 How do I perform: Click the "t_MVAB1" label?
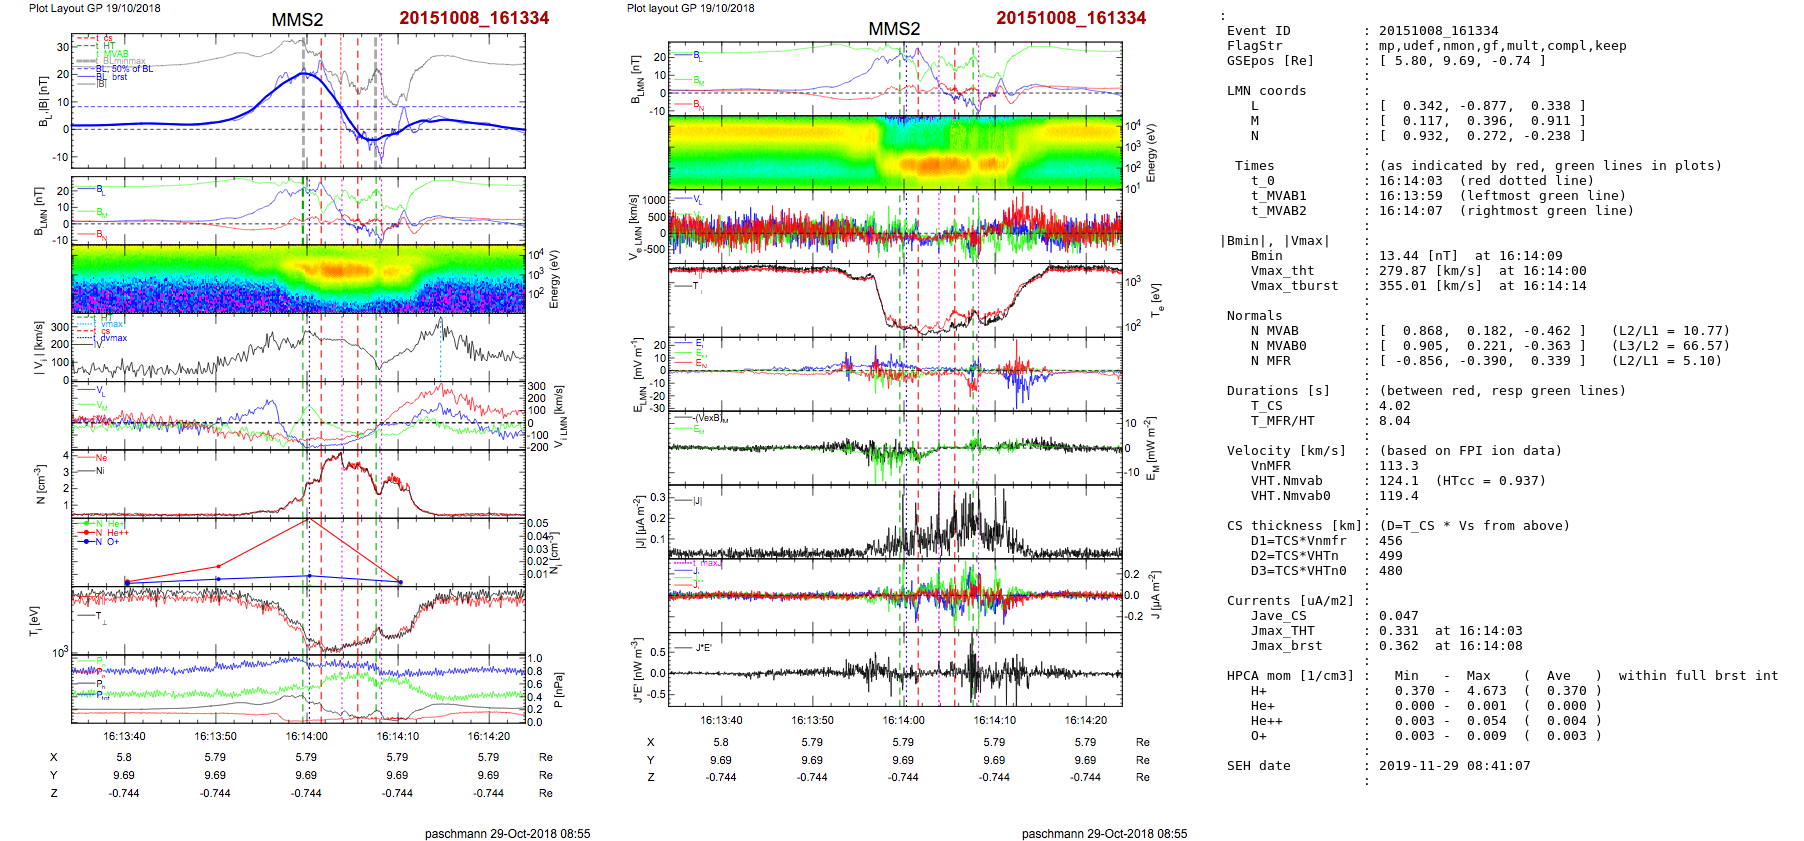tap(1279, 196)
